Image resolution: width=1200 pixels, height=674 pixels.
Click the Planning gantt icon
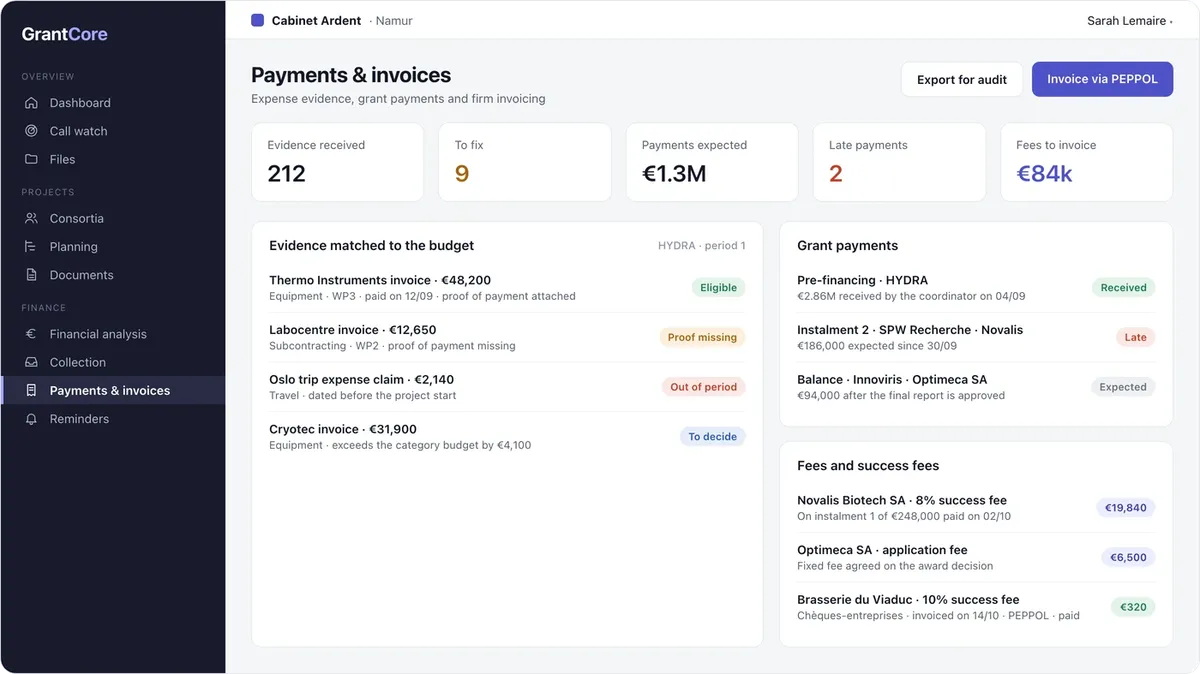coord(31,246)
